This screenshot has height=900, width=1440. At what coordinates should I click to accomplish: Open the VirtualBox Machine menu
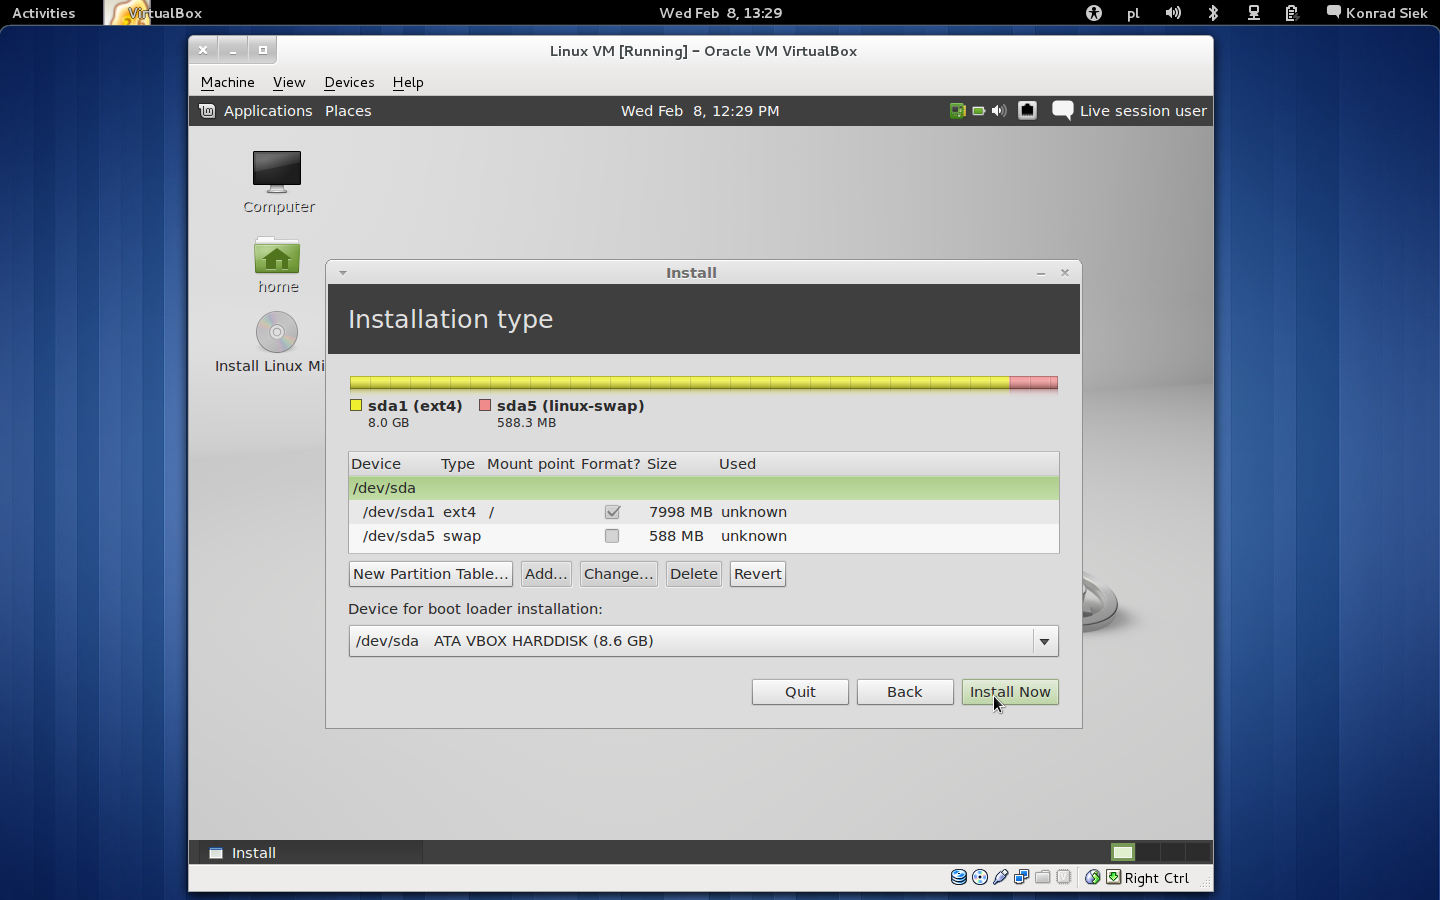point(228,82)
